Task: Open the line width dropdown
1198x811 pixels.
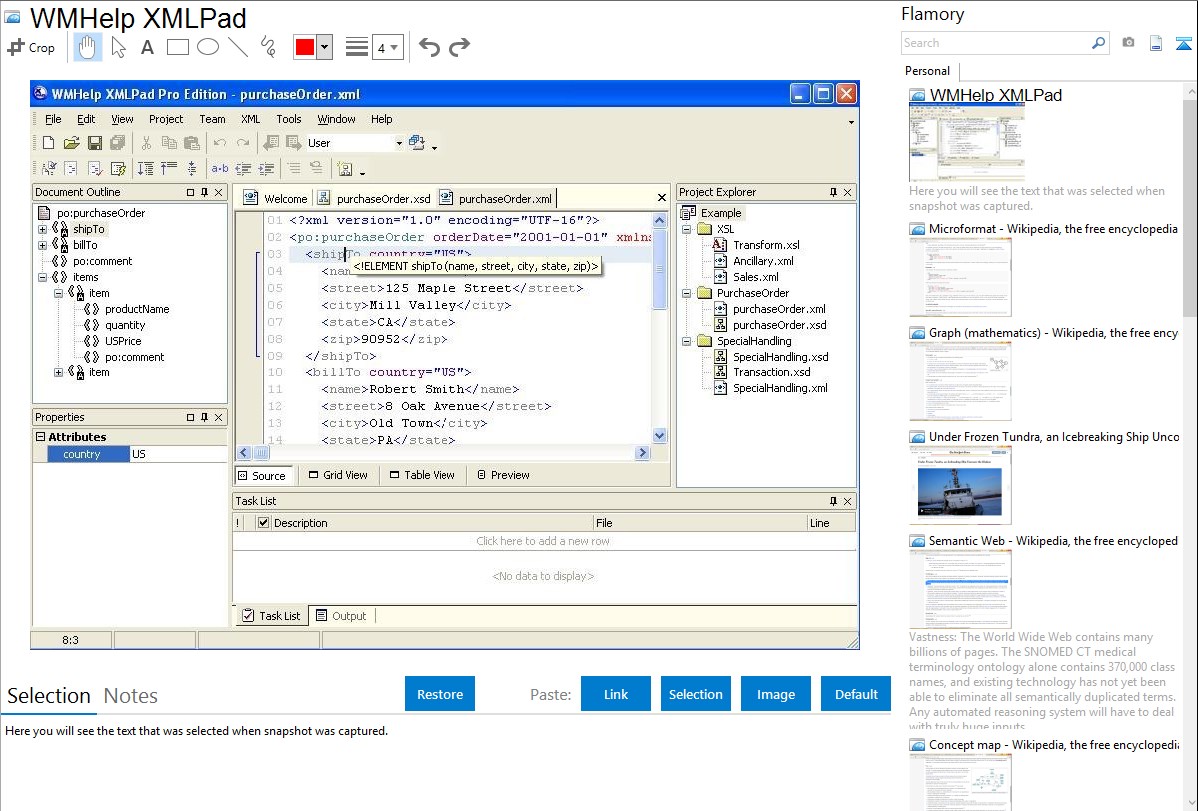Action: click(387, 47)
